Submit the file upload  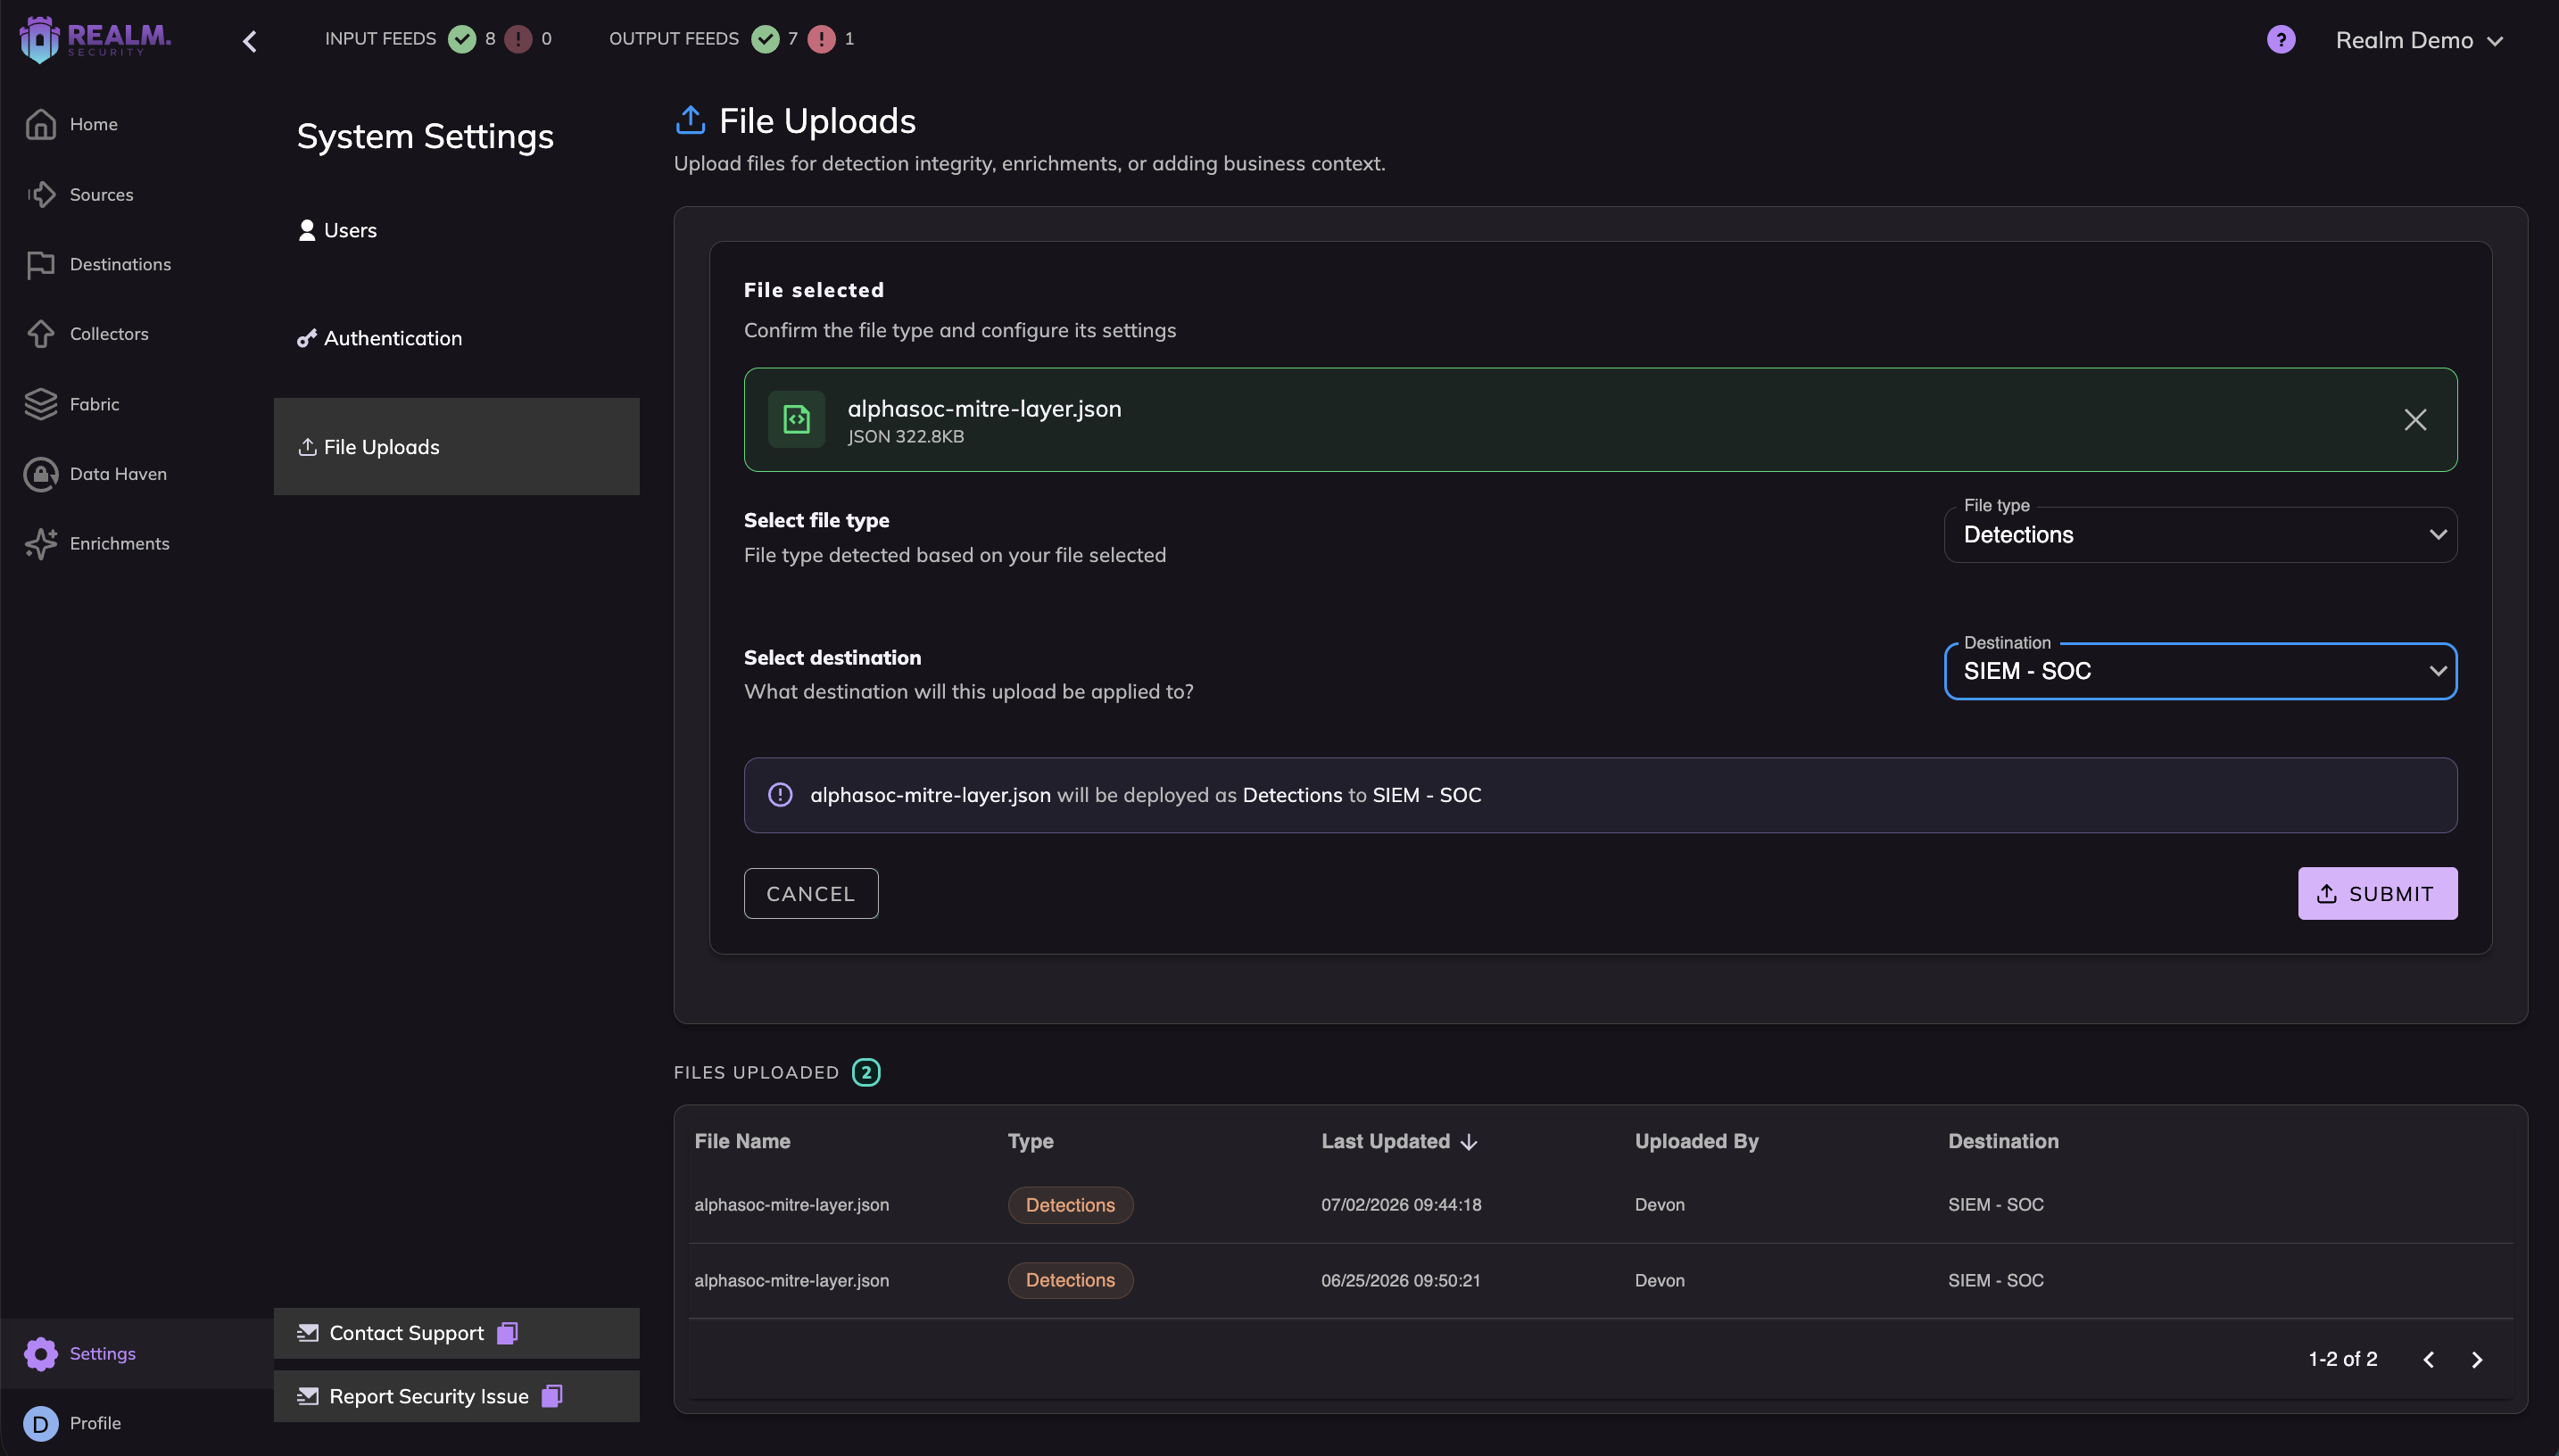pos(2377,894)
